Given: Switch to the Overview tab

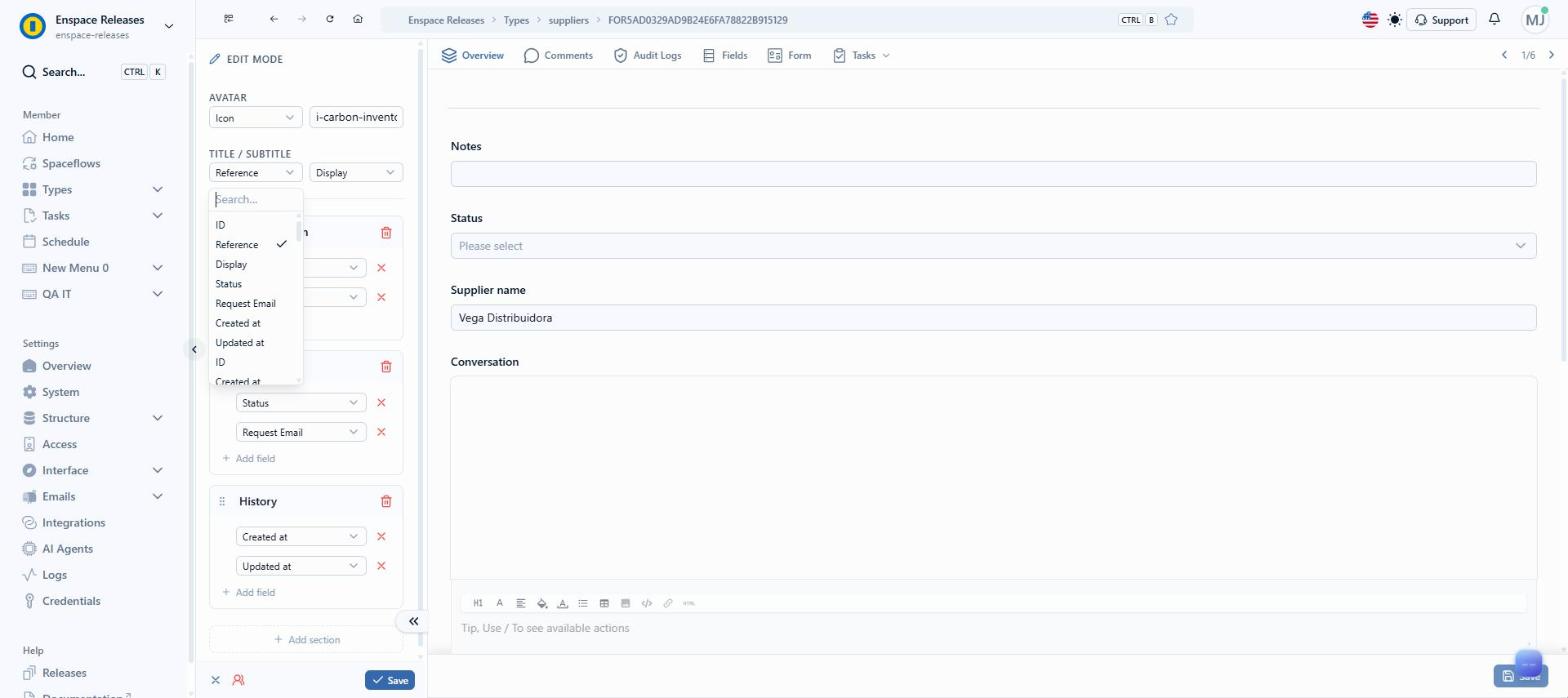Looking at the screenshot, I should tap(473, 56).
